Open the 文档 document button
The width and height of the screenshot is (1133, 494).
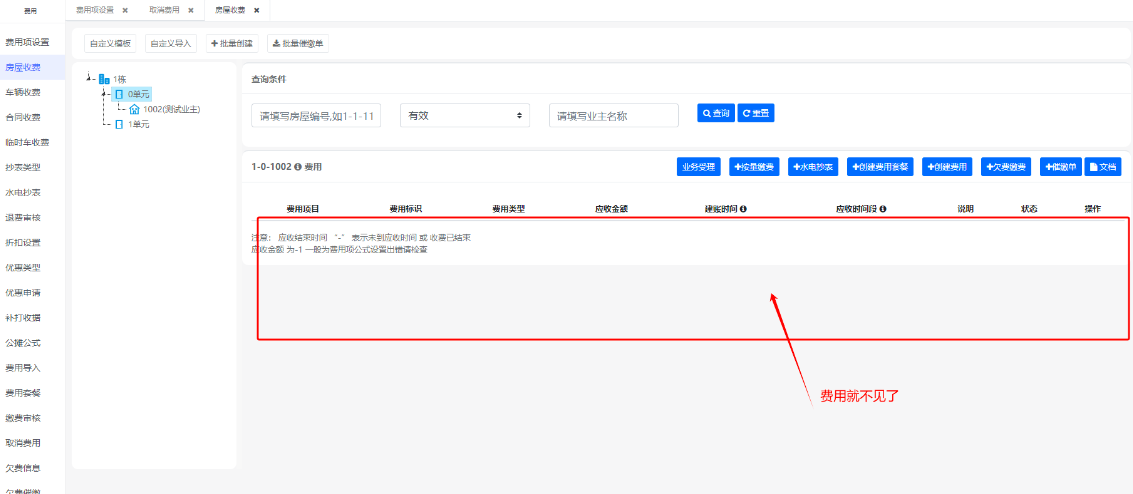[1104, 167]
